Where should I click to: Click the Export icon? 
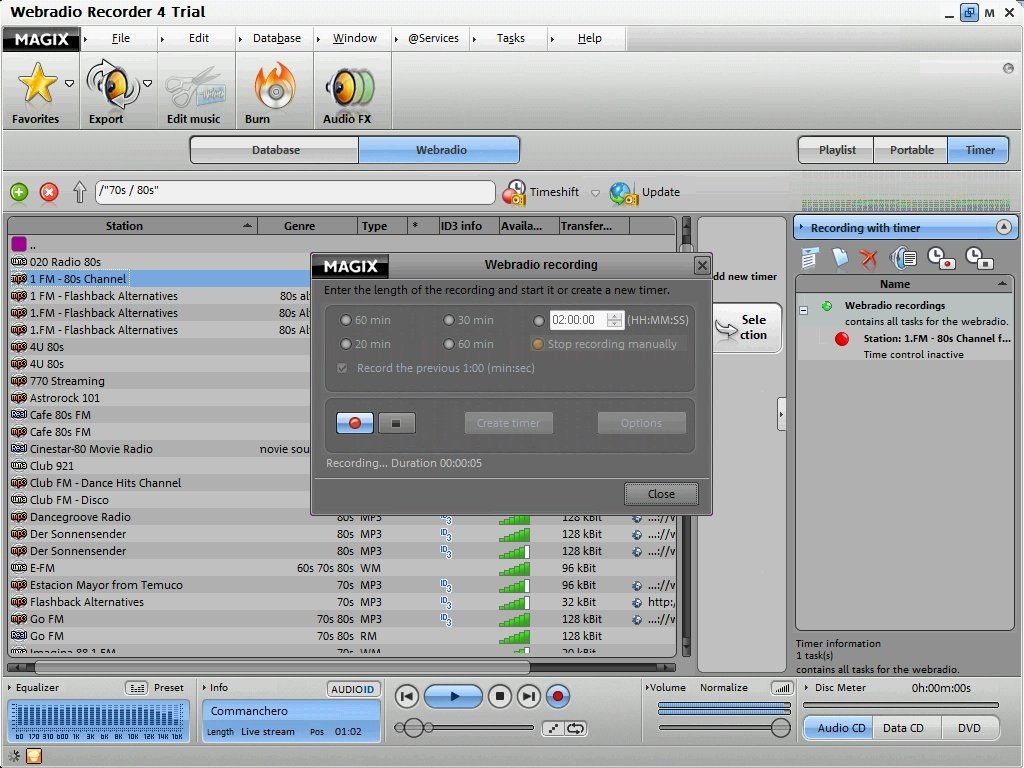pyautogui.click(x=110, y=90)
